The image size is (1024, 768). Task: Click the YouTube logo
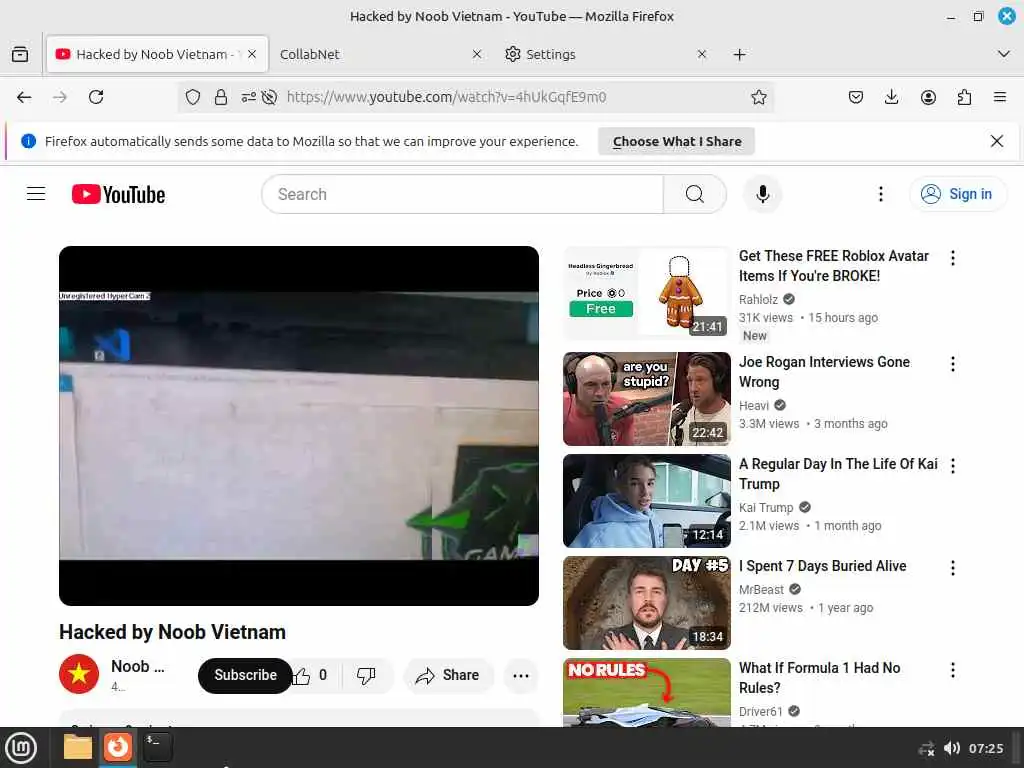tap(118, 194)
